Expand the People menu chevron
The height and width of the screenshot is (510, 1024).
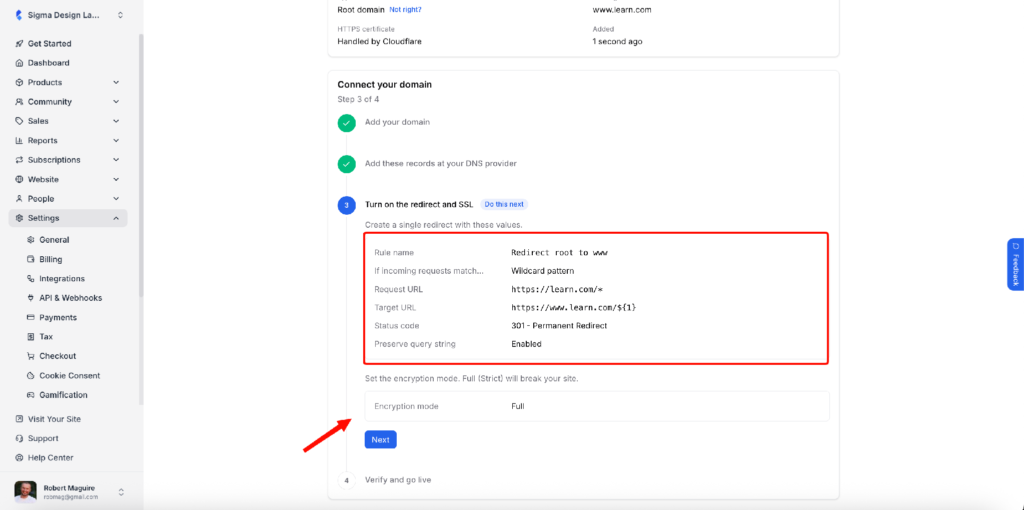point(116,199)
